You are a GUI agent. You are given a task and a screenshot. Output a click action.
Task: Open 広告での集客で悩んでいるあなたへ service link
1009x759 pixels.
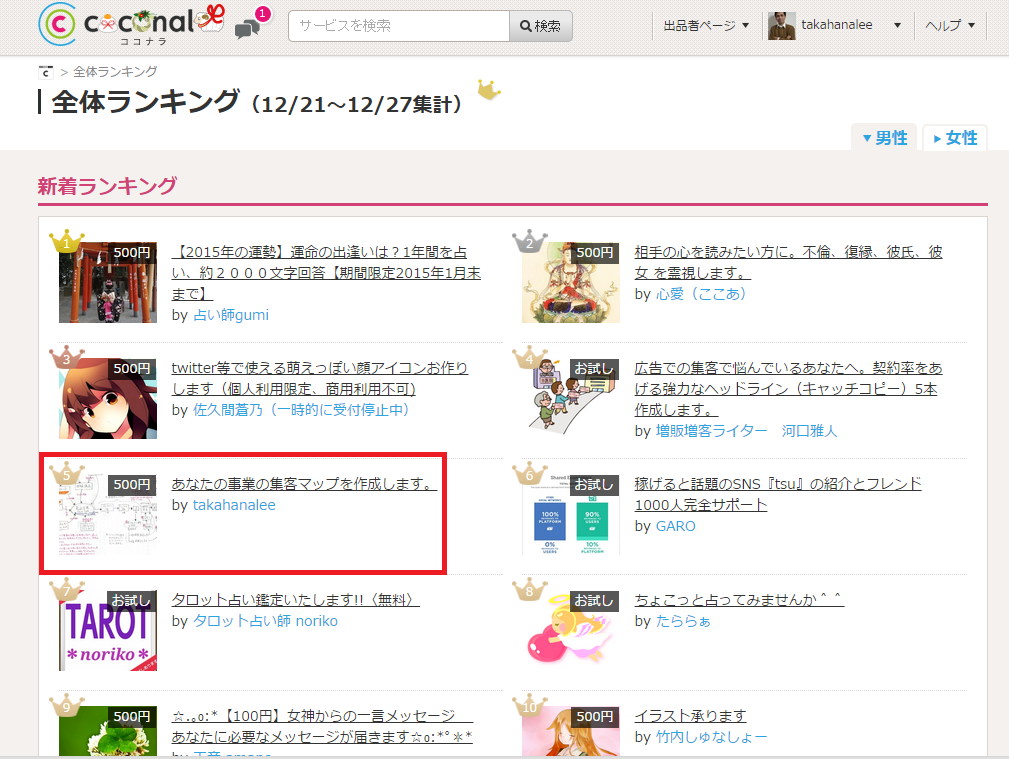click(x=788, y=388)
